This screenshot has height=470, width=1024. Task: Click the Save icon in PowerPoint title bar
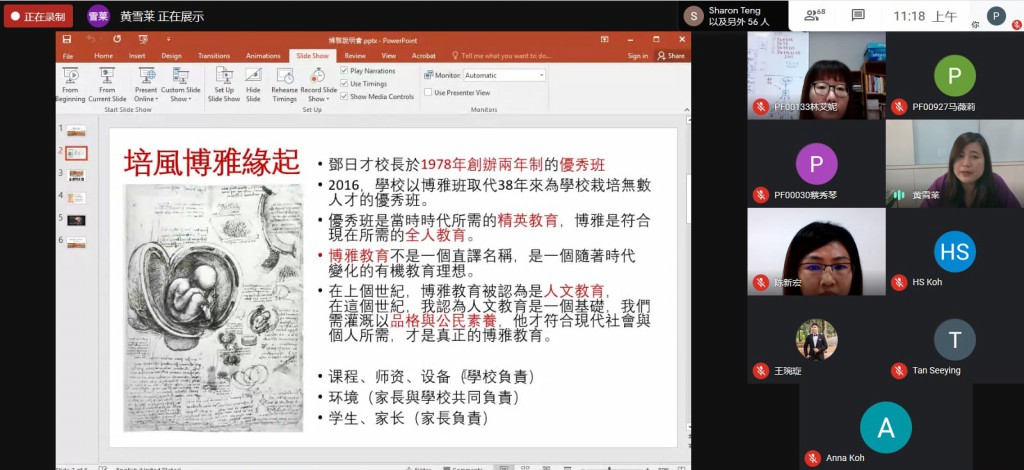(x=67, y=39)
